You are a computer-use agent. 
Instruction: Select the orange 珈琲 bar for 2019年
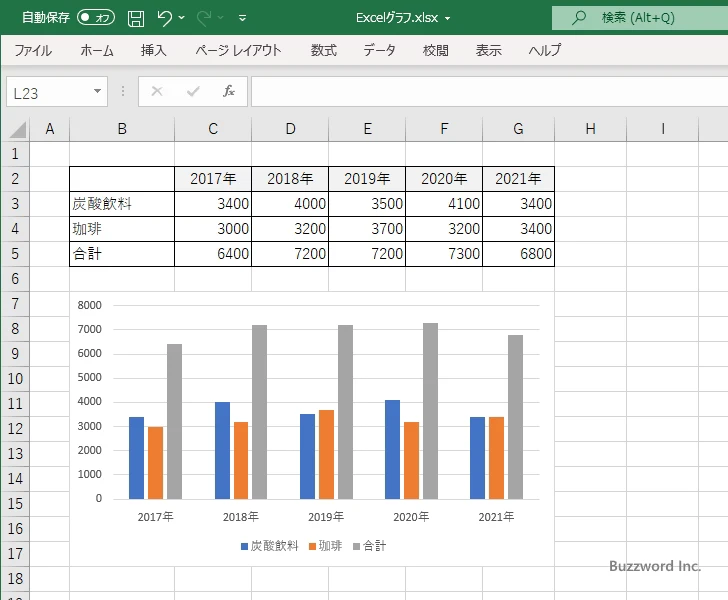pyautogui.click(x=326, y=455)
